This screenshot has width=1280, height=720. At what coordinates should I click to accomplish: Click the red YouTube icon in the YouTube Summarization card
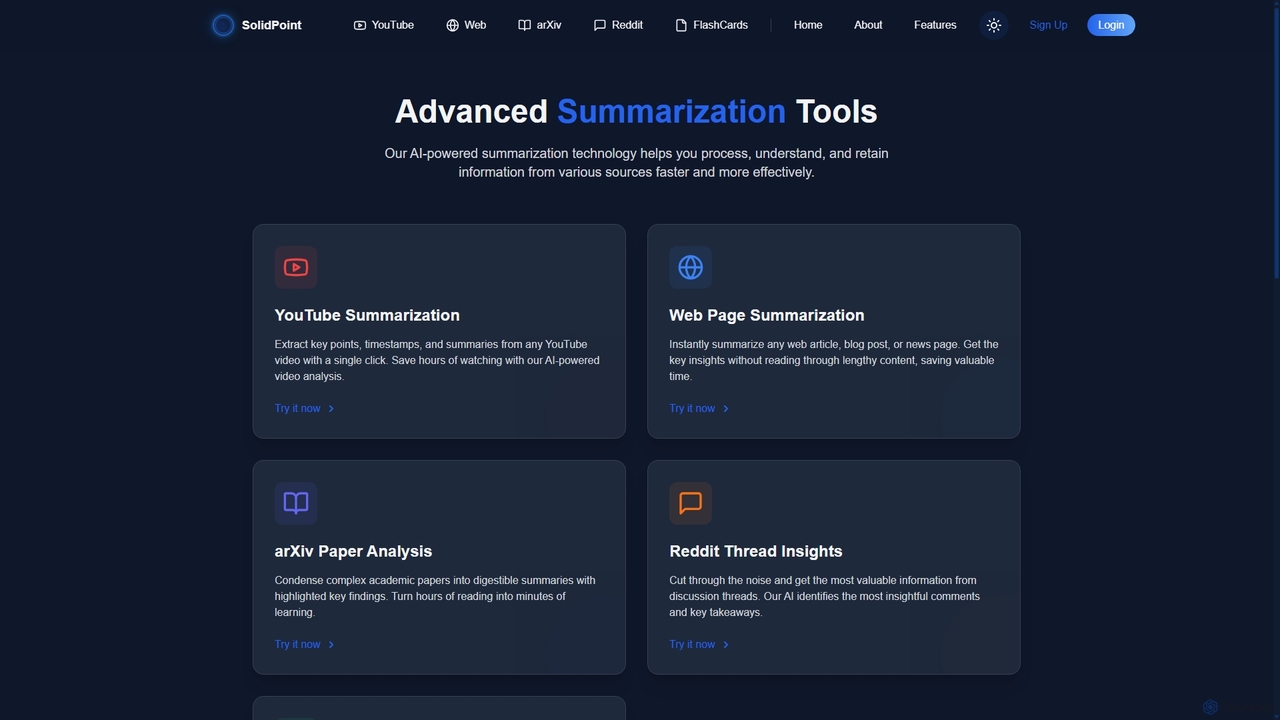296,267
